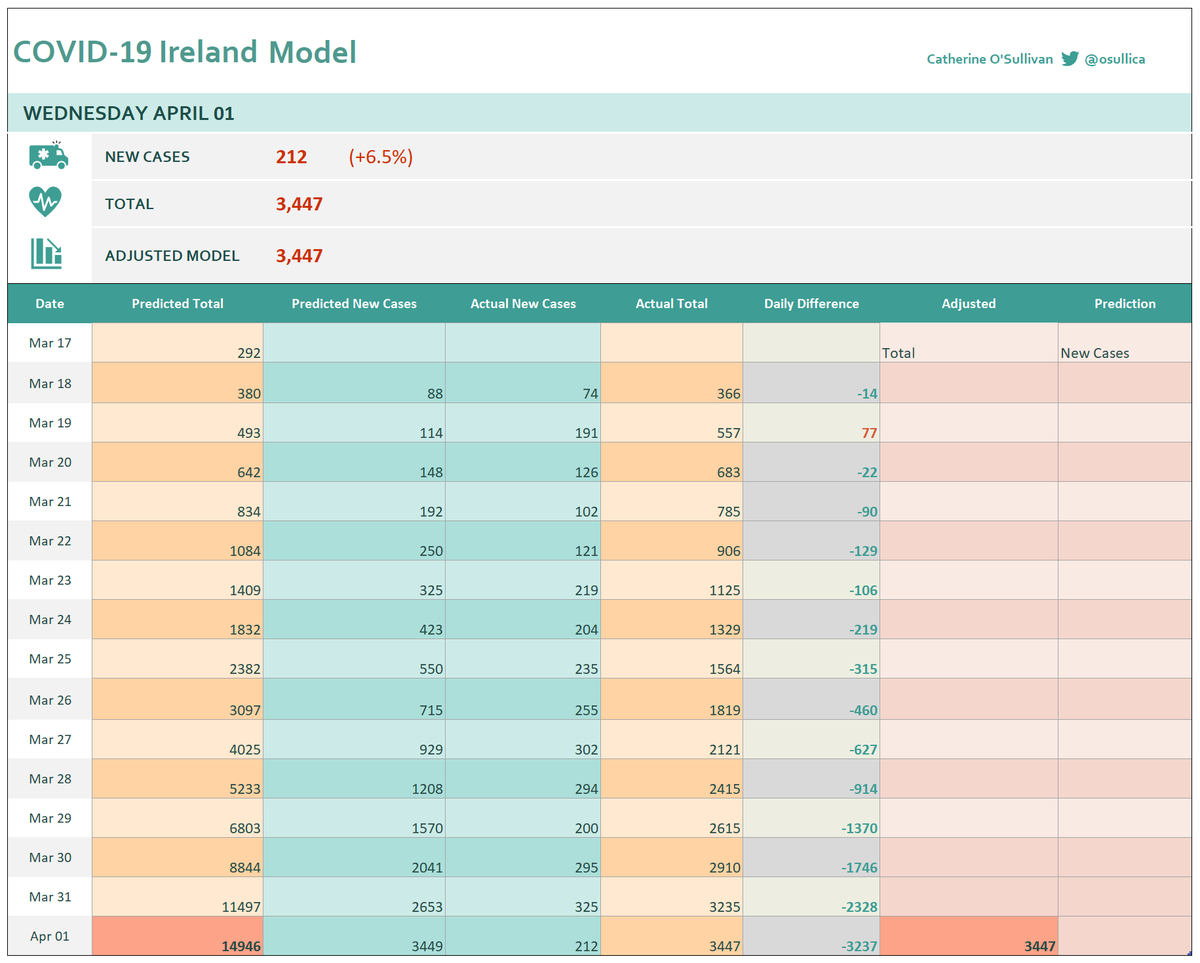Open the Date column header options
Screen dimensions: 1200x963
(49, 303)
